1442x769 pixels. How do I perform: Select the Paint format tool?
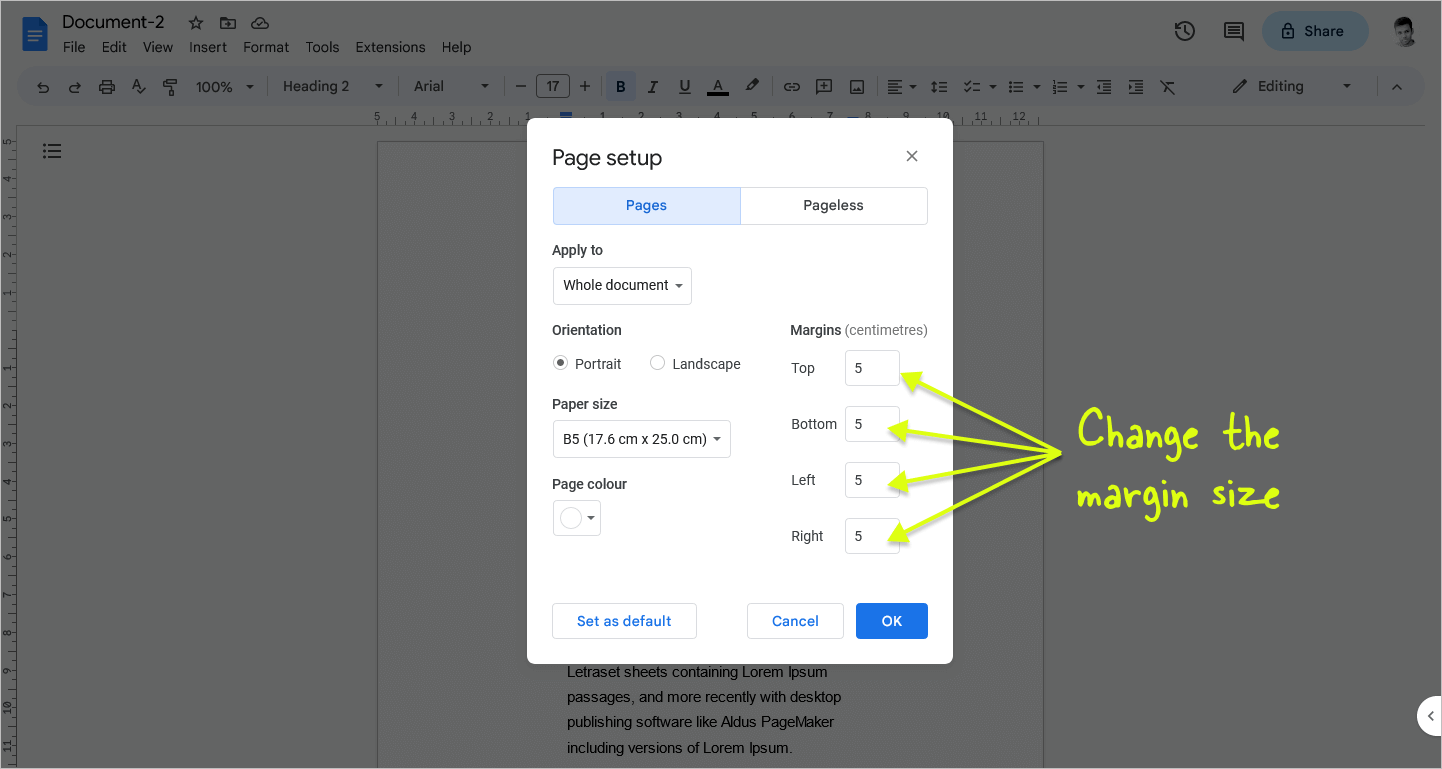[170, 86]
